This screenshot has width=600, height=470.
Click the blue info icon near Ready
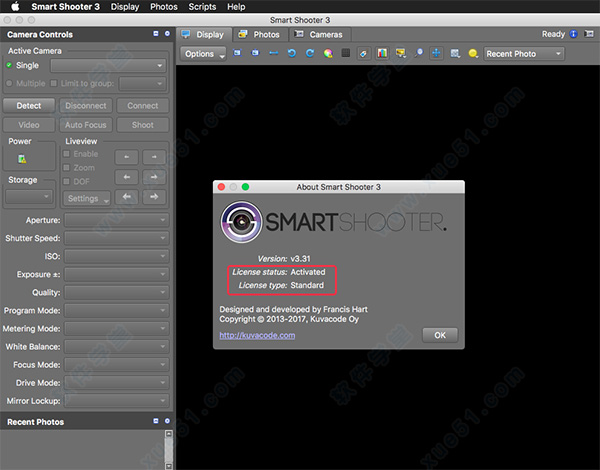(573, 34)
